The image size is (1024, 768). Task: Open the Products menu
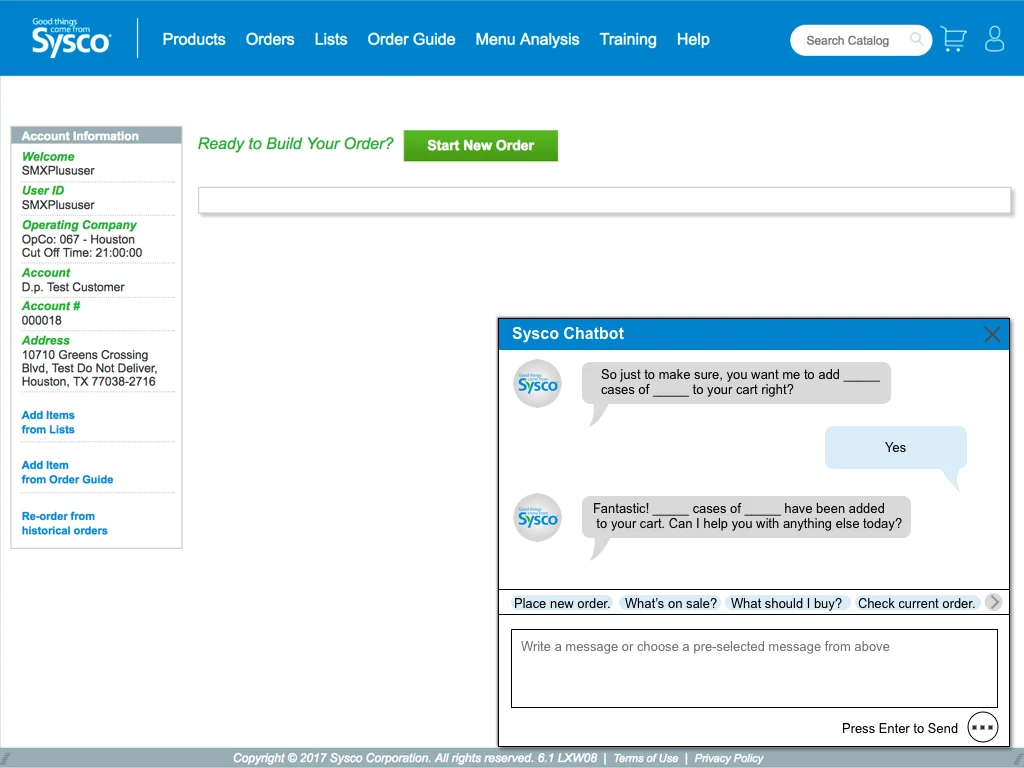(194, 39)
